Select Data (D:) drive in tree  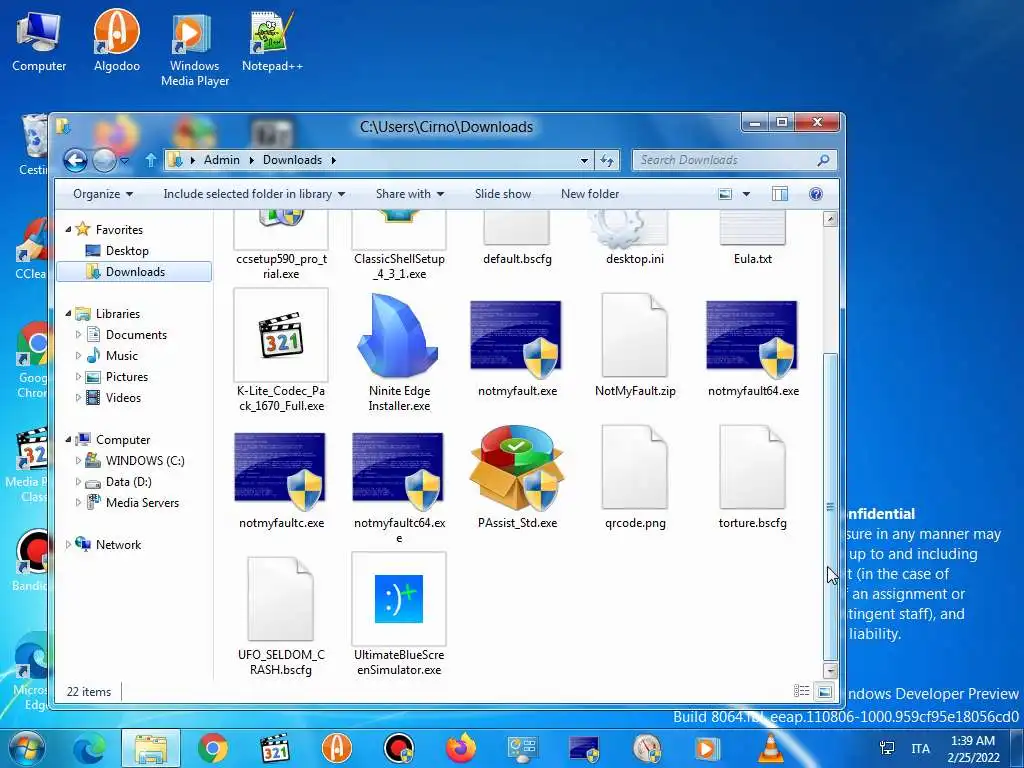(x=129, y=481)
